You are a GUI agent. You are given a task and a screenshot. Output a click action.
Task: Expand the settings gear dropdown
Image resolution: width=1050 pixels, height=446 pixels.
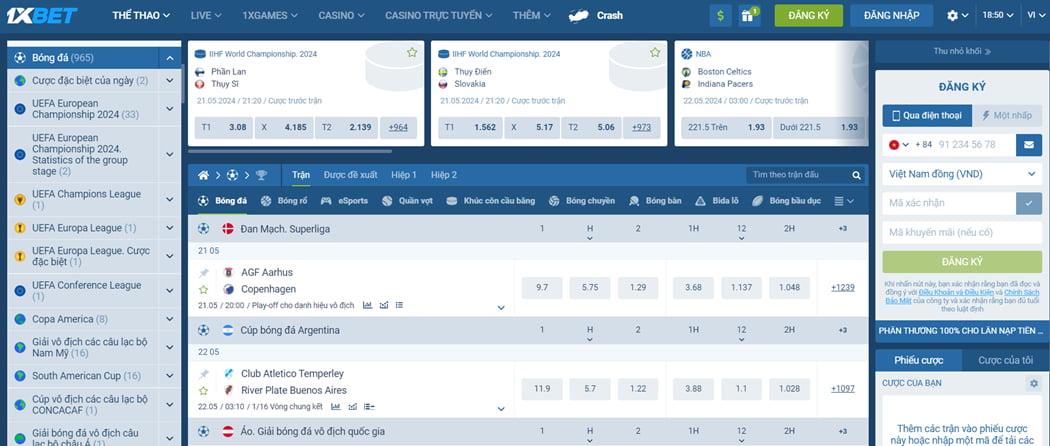tap(957, 15)
